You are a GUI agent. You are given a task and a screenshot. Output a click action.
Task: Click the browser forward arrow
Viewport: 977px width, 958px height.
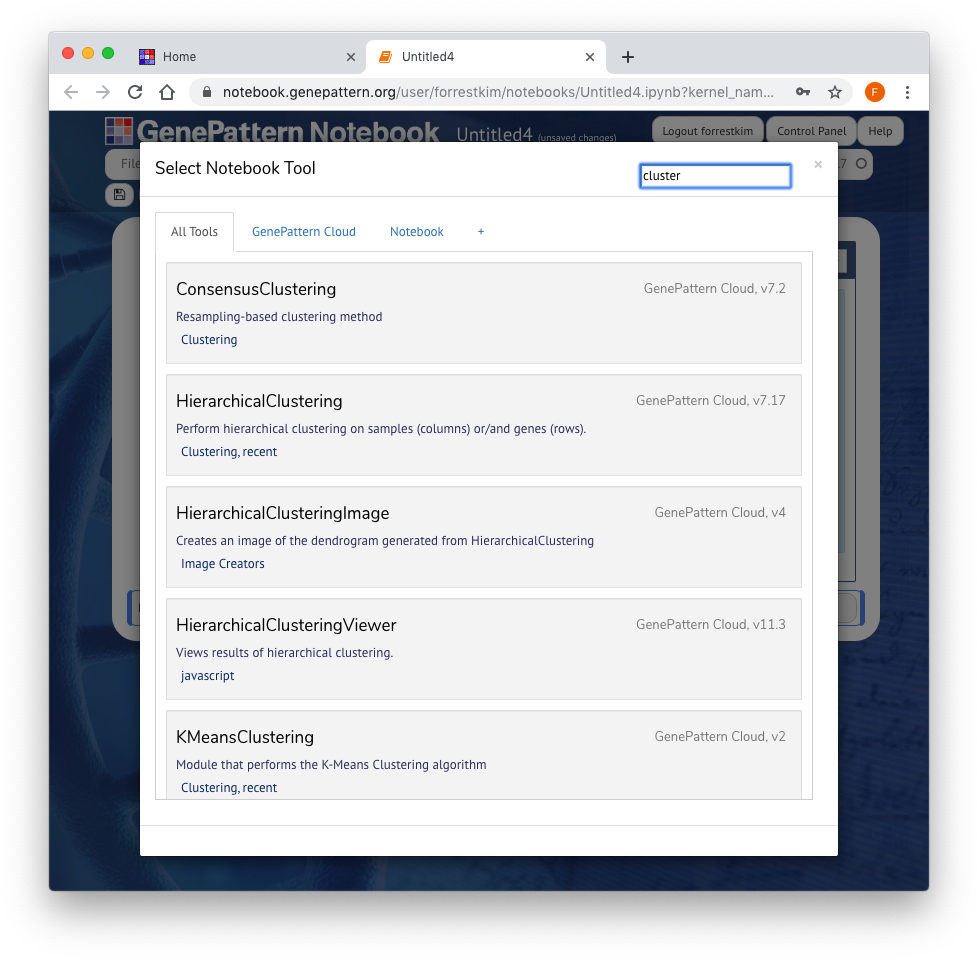(103, 92)
